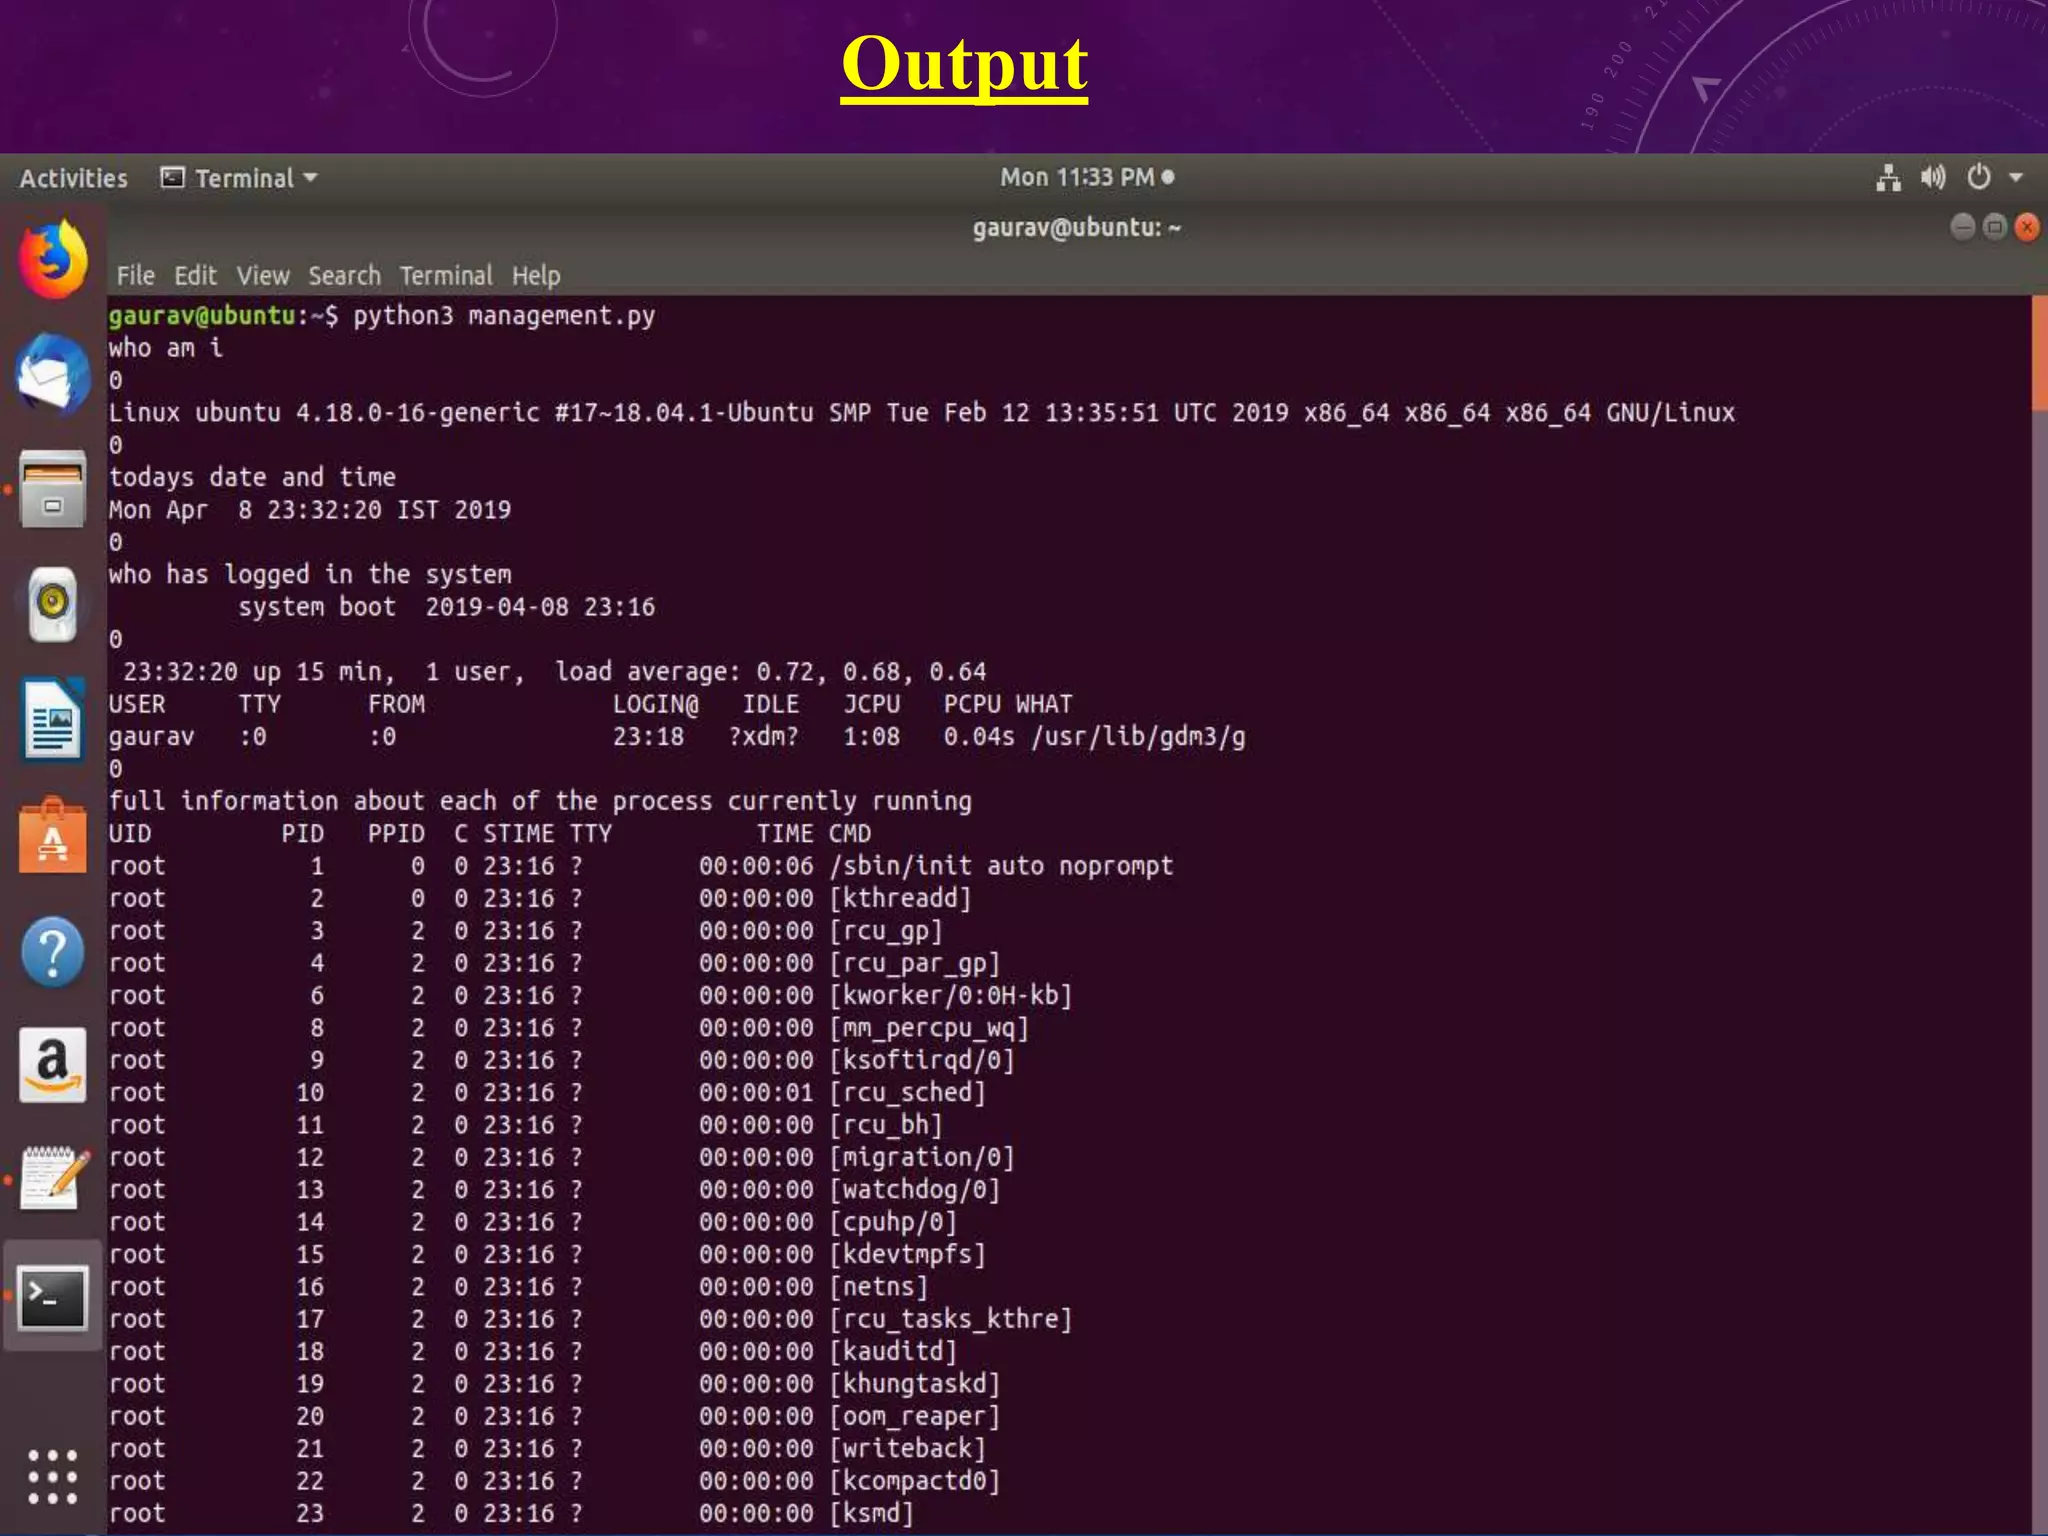
Task: Open system menu dropdown arrow
Action: (x=2016, y=178)
